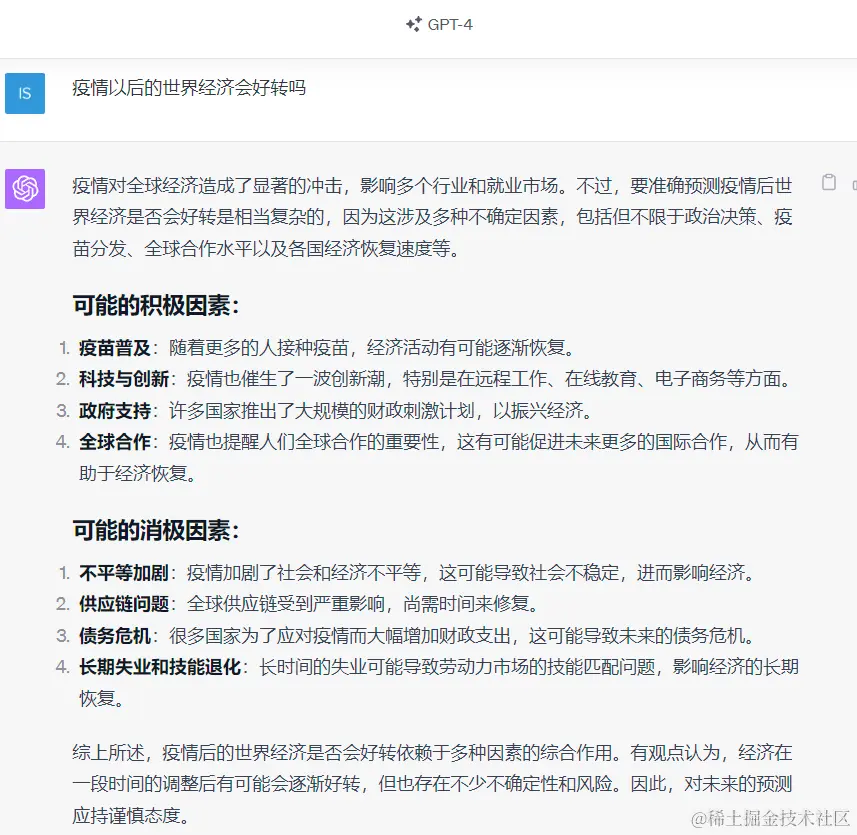Click the user question 疫情以后的世界经济会好转吗

point(189,87)
